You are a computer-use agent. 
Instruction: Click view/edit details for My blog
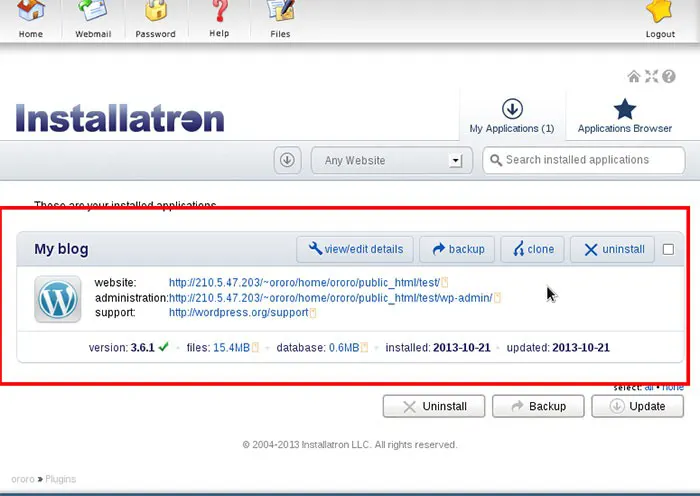click(x=355, y=249)
